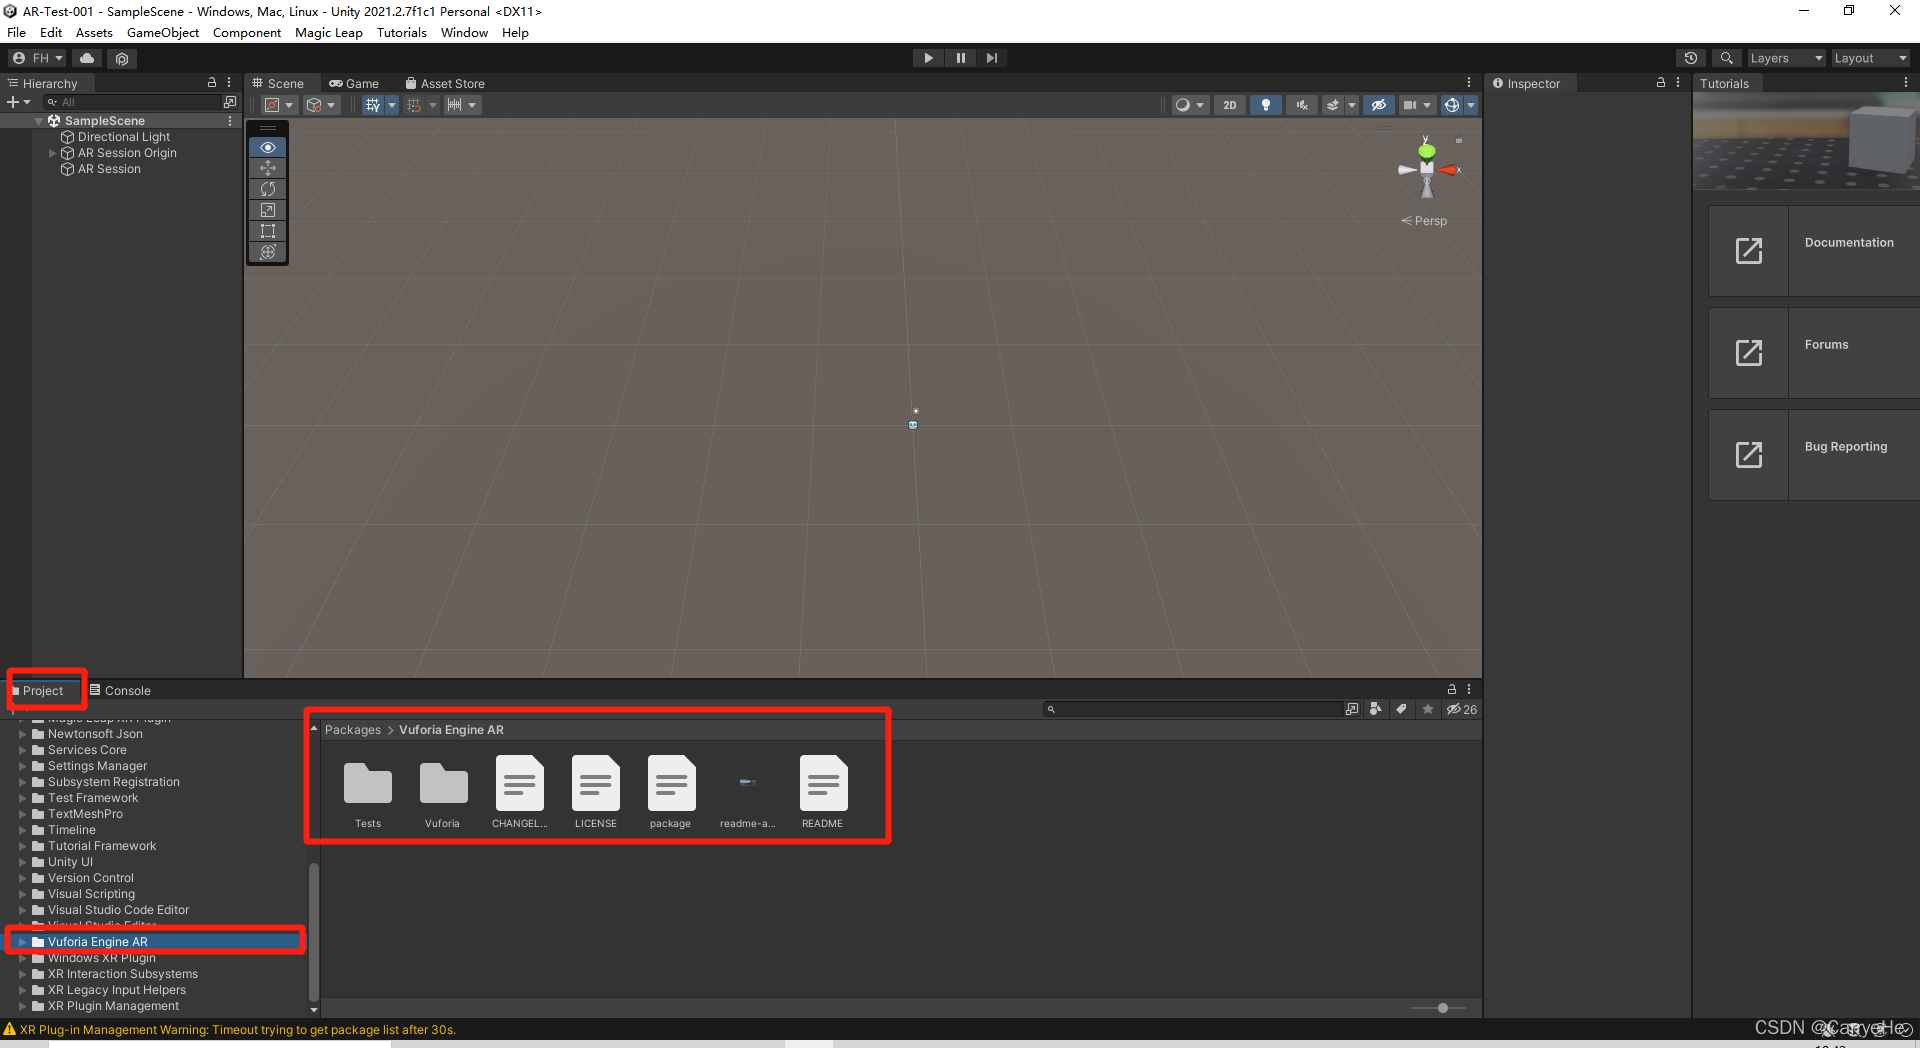Click the favorites star in Project toolbar
1920x1048 pixels.
pos(1428,709)
